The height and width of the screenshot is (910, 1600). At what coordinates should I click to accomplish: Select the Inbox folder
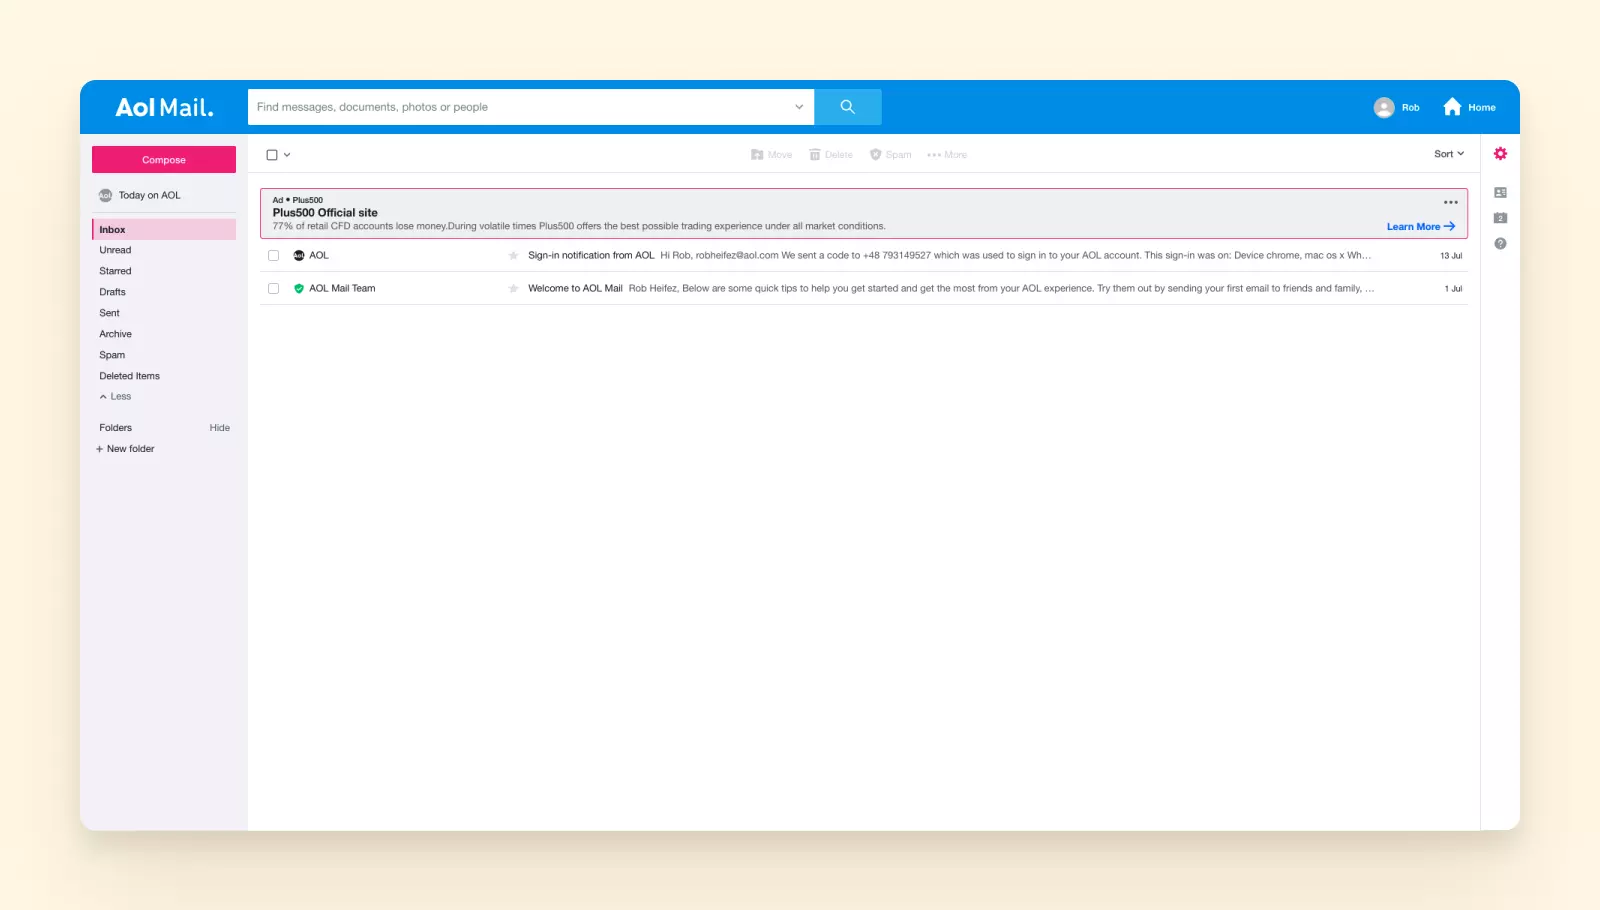pos(164,229)
